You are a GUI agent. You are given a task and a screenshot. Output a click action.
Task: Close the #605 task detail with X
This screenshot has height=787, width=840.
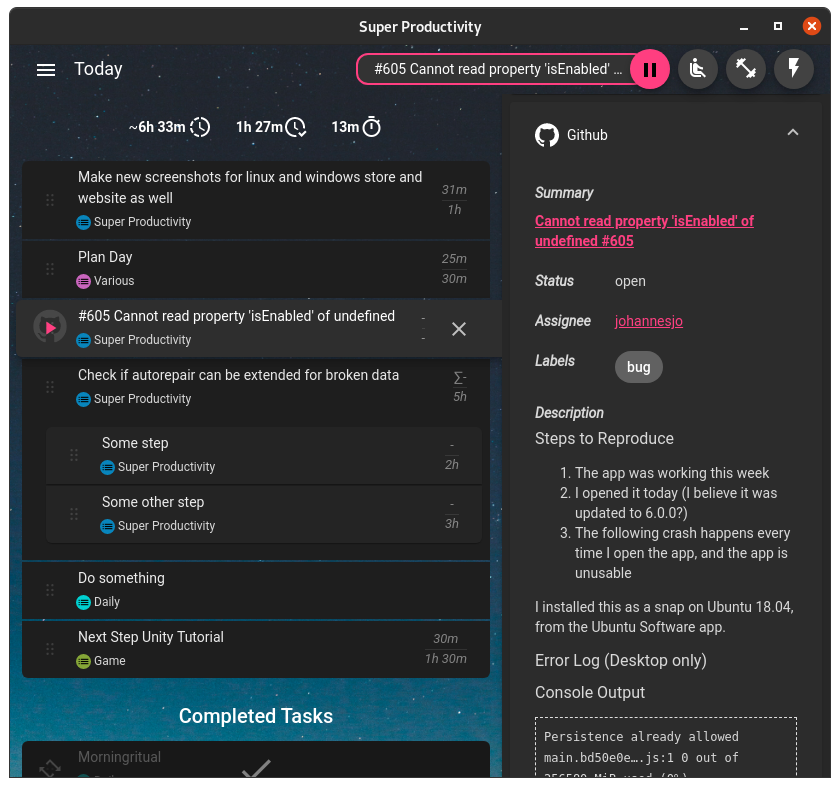[459, 329]
